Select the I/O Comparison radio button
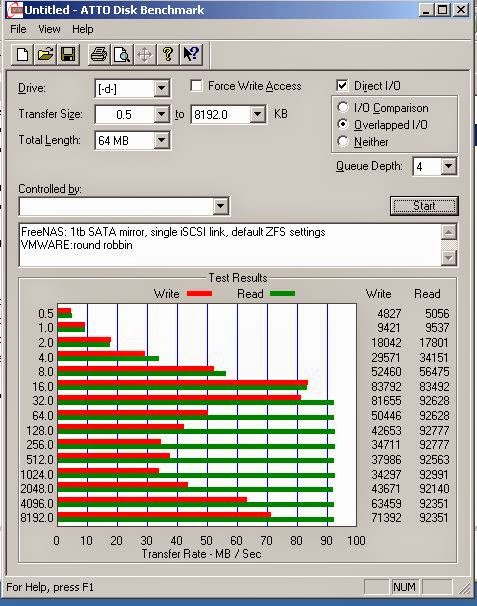The image size is (477, 606). click(342, 107)
